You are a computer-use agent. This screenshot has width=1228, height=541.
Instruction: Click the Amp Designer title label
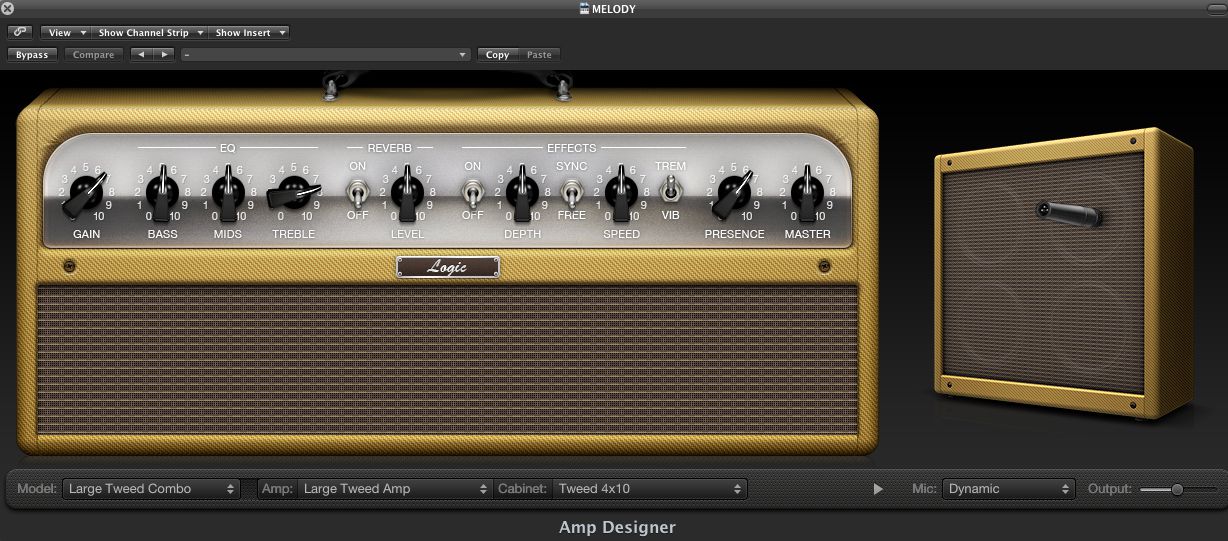coord(617,527)
